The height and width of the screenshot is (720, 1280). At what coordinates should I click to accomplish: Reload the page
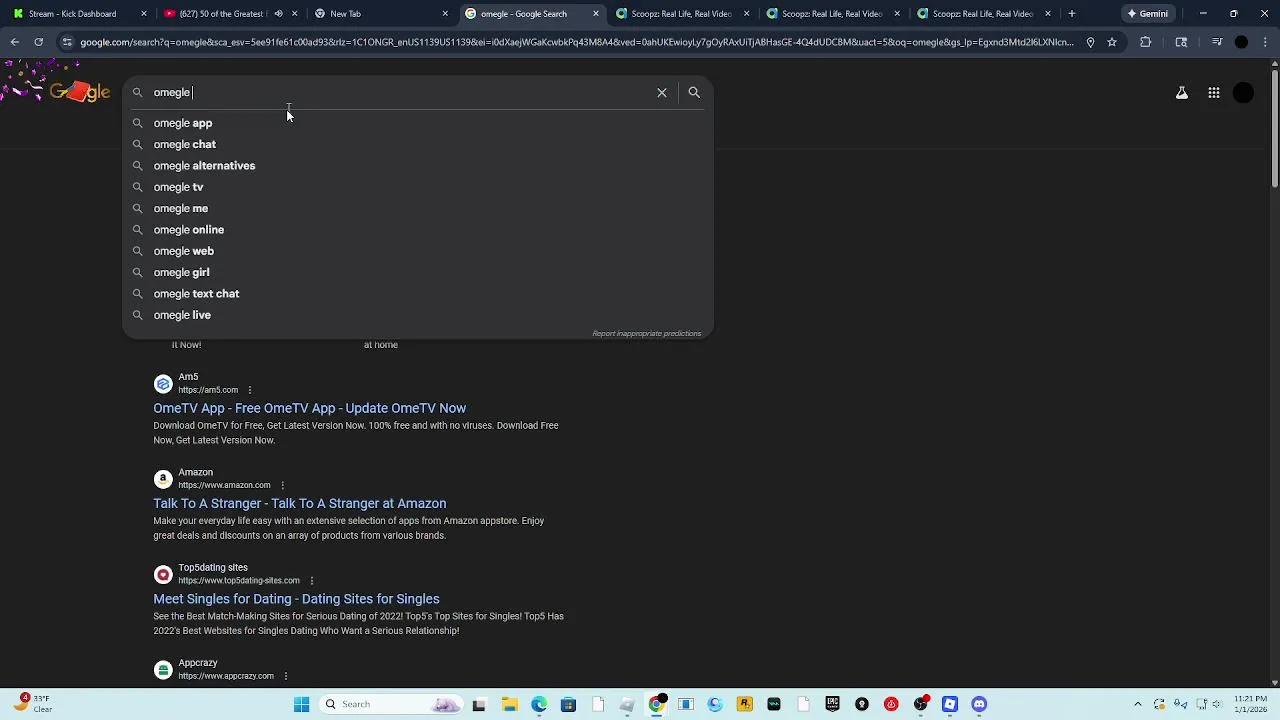pyautogui.click(x=38, y=42)
